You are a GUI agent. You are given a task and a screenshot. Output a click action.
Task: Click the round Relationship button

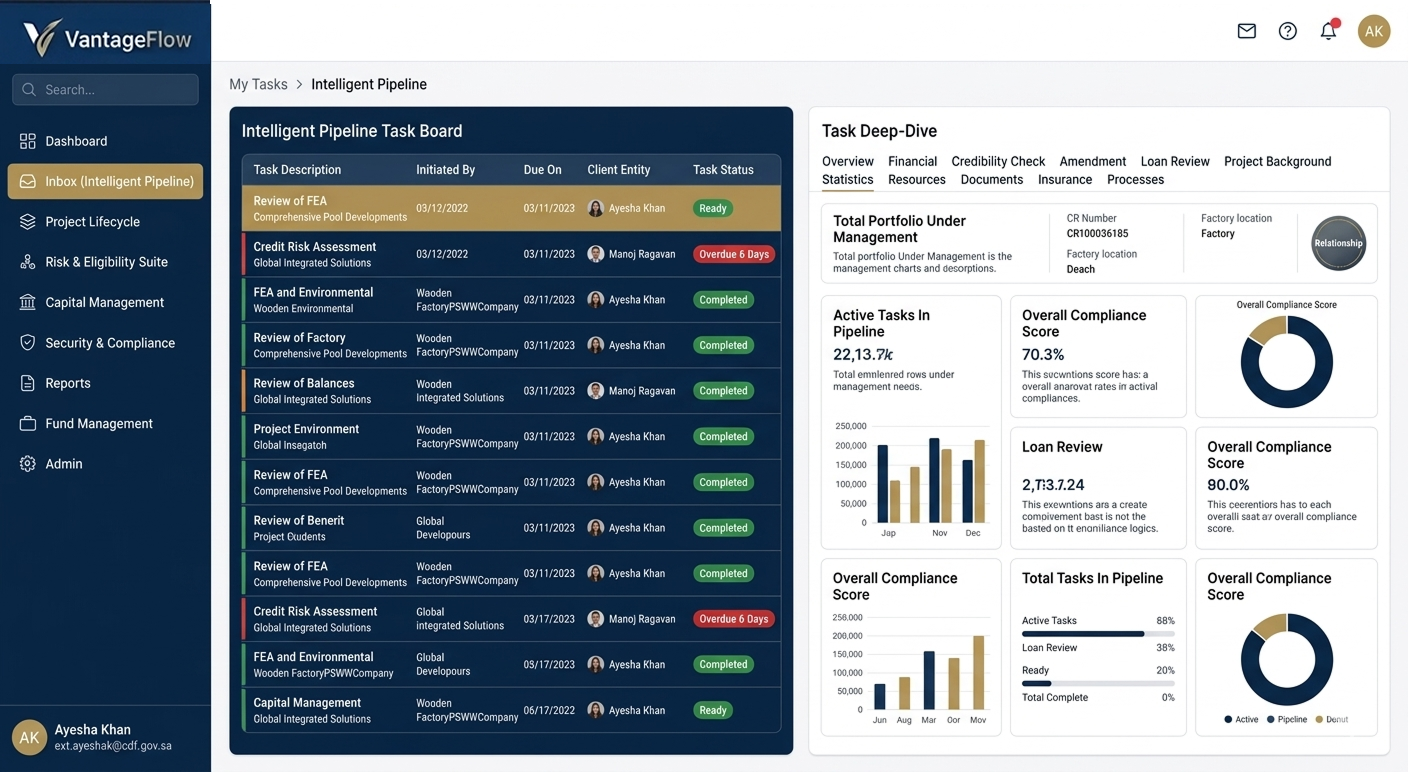pyautogui.click(x=1338, y=243)
